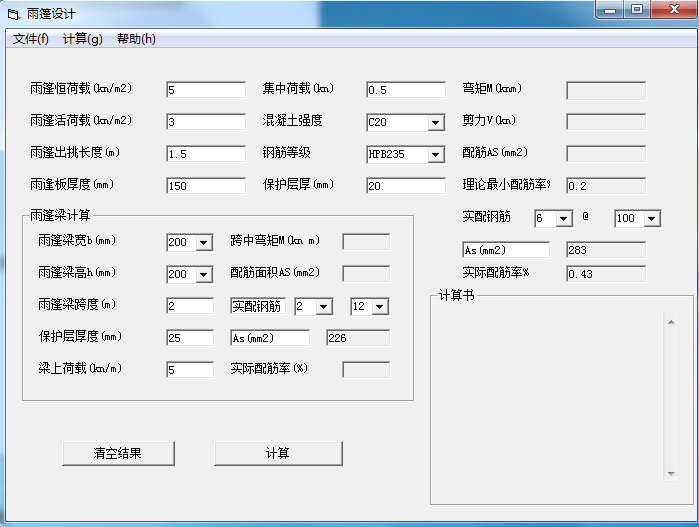Click the 雨篷出挑长度 input field

pyautogui.click(x=206, y=154)
